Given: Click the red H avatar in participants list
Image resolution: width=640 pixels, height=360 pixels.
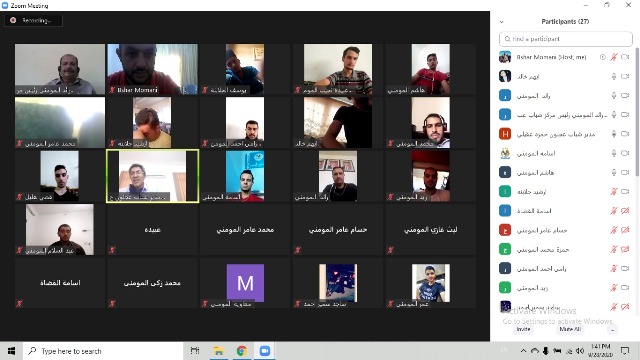Looking at the screenshot, I should pos(505,133).
